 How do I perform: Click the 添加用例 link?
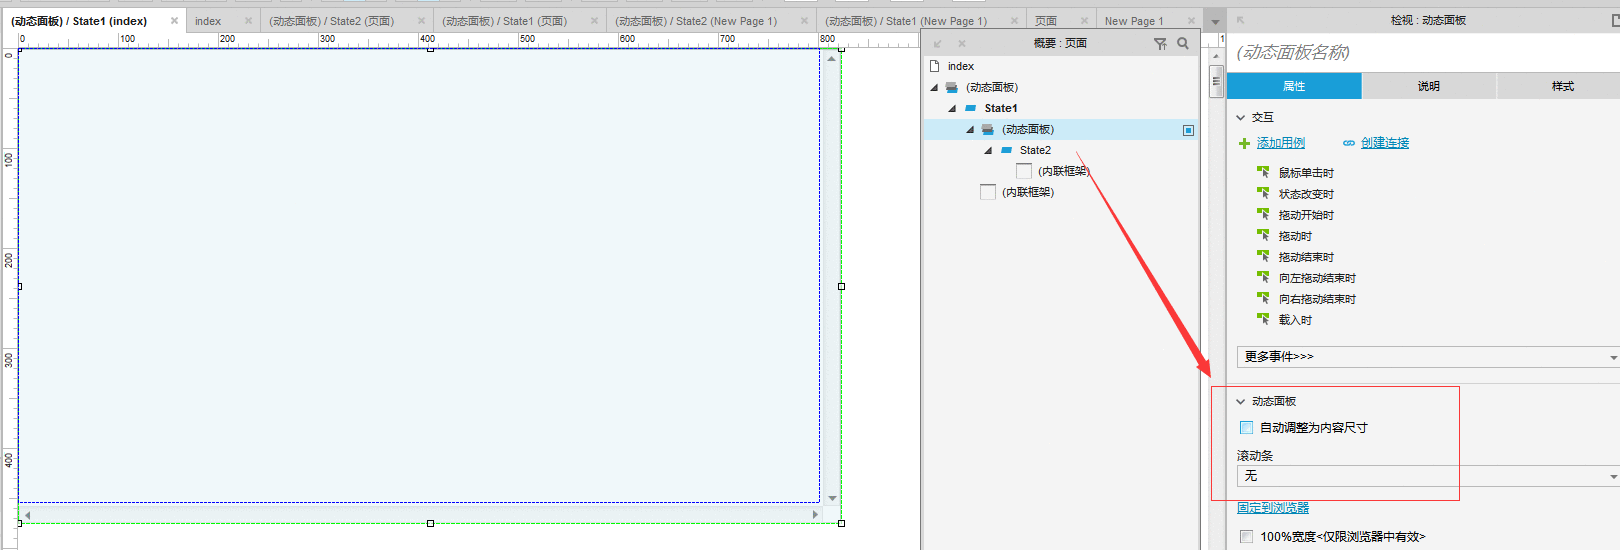click(1281, 143)
